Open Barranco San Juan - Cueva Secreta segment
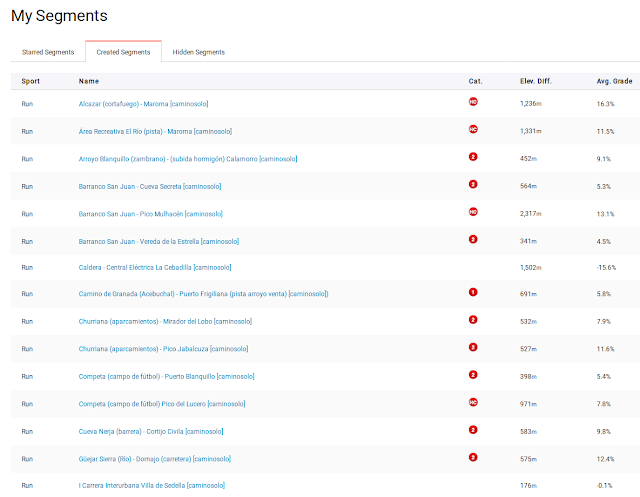 (x=148, y=185)
